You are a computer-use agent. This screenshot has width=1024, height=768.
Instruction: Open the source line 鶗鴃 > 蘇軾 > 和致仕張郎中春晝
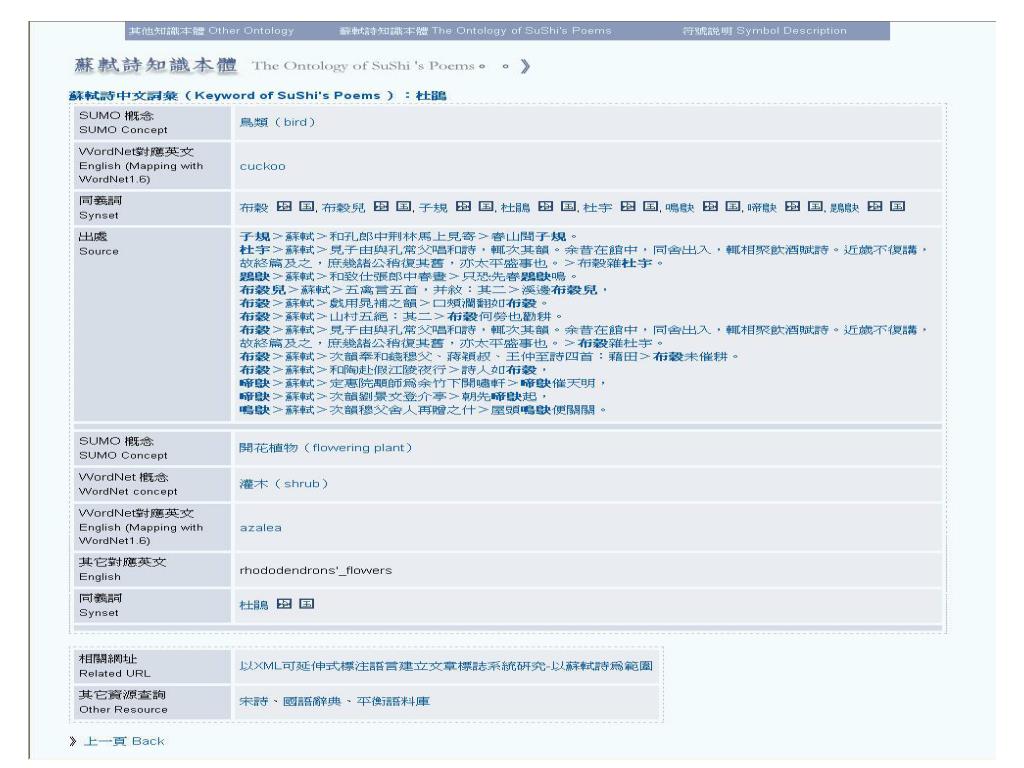(409, 276)
